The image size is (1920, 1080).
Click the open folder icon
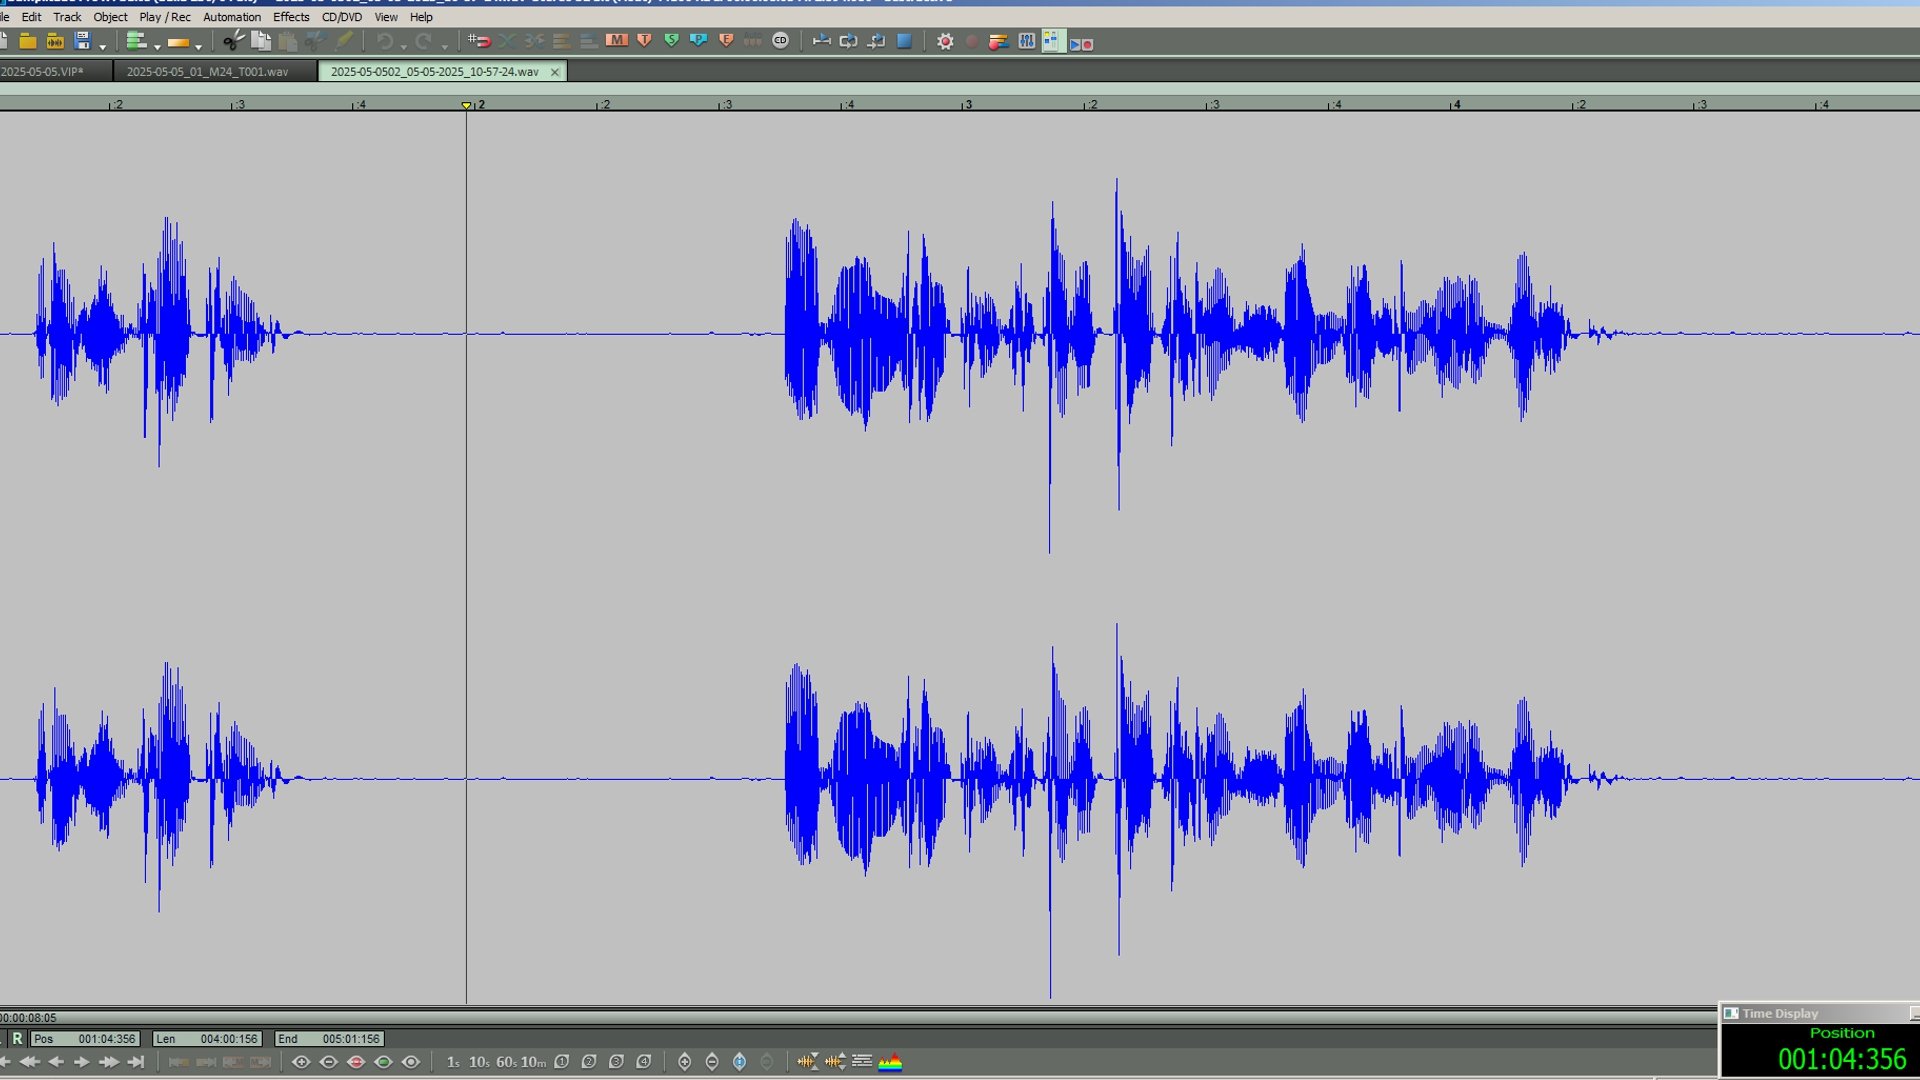[x=28, y=41]
